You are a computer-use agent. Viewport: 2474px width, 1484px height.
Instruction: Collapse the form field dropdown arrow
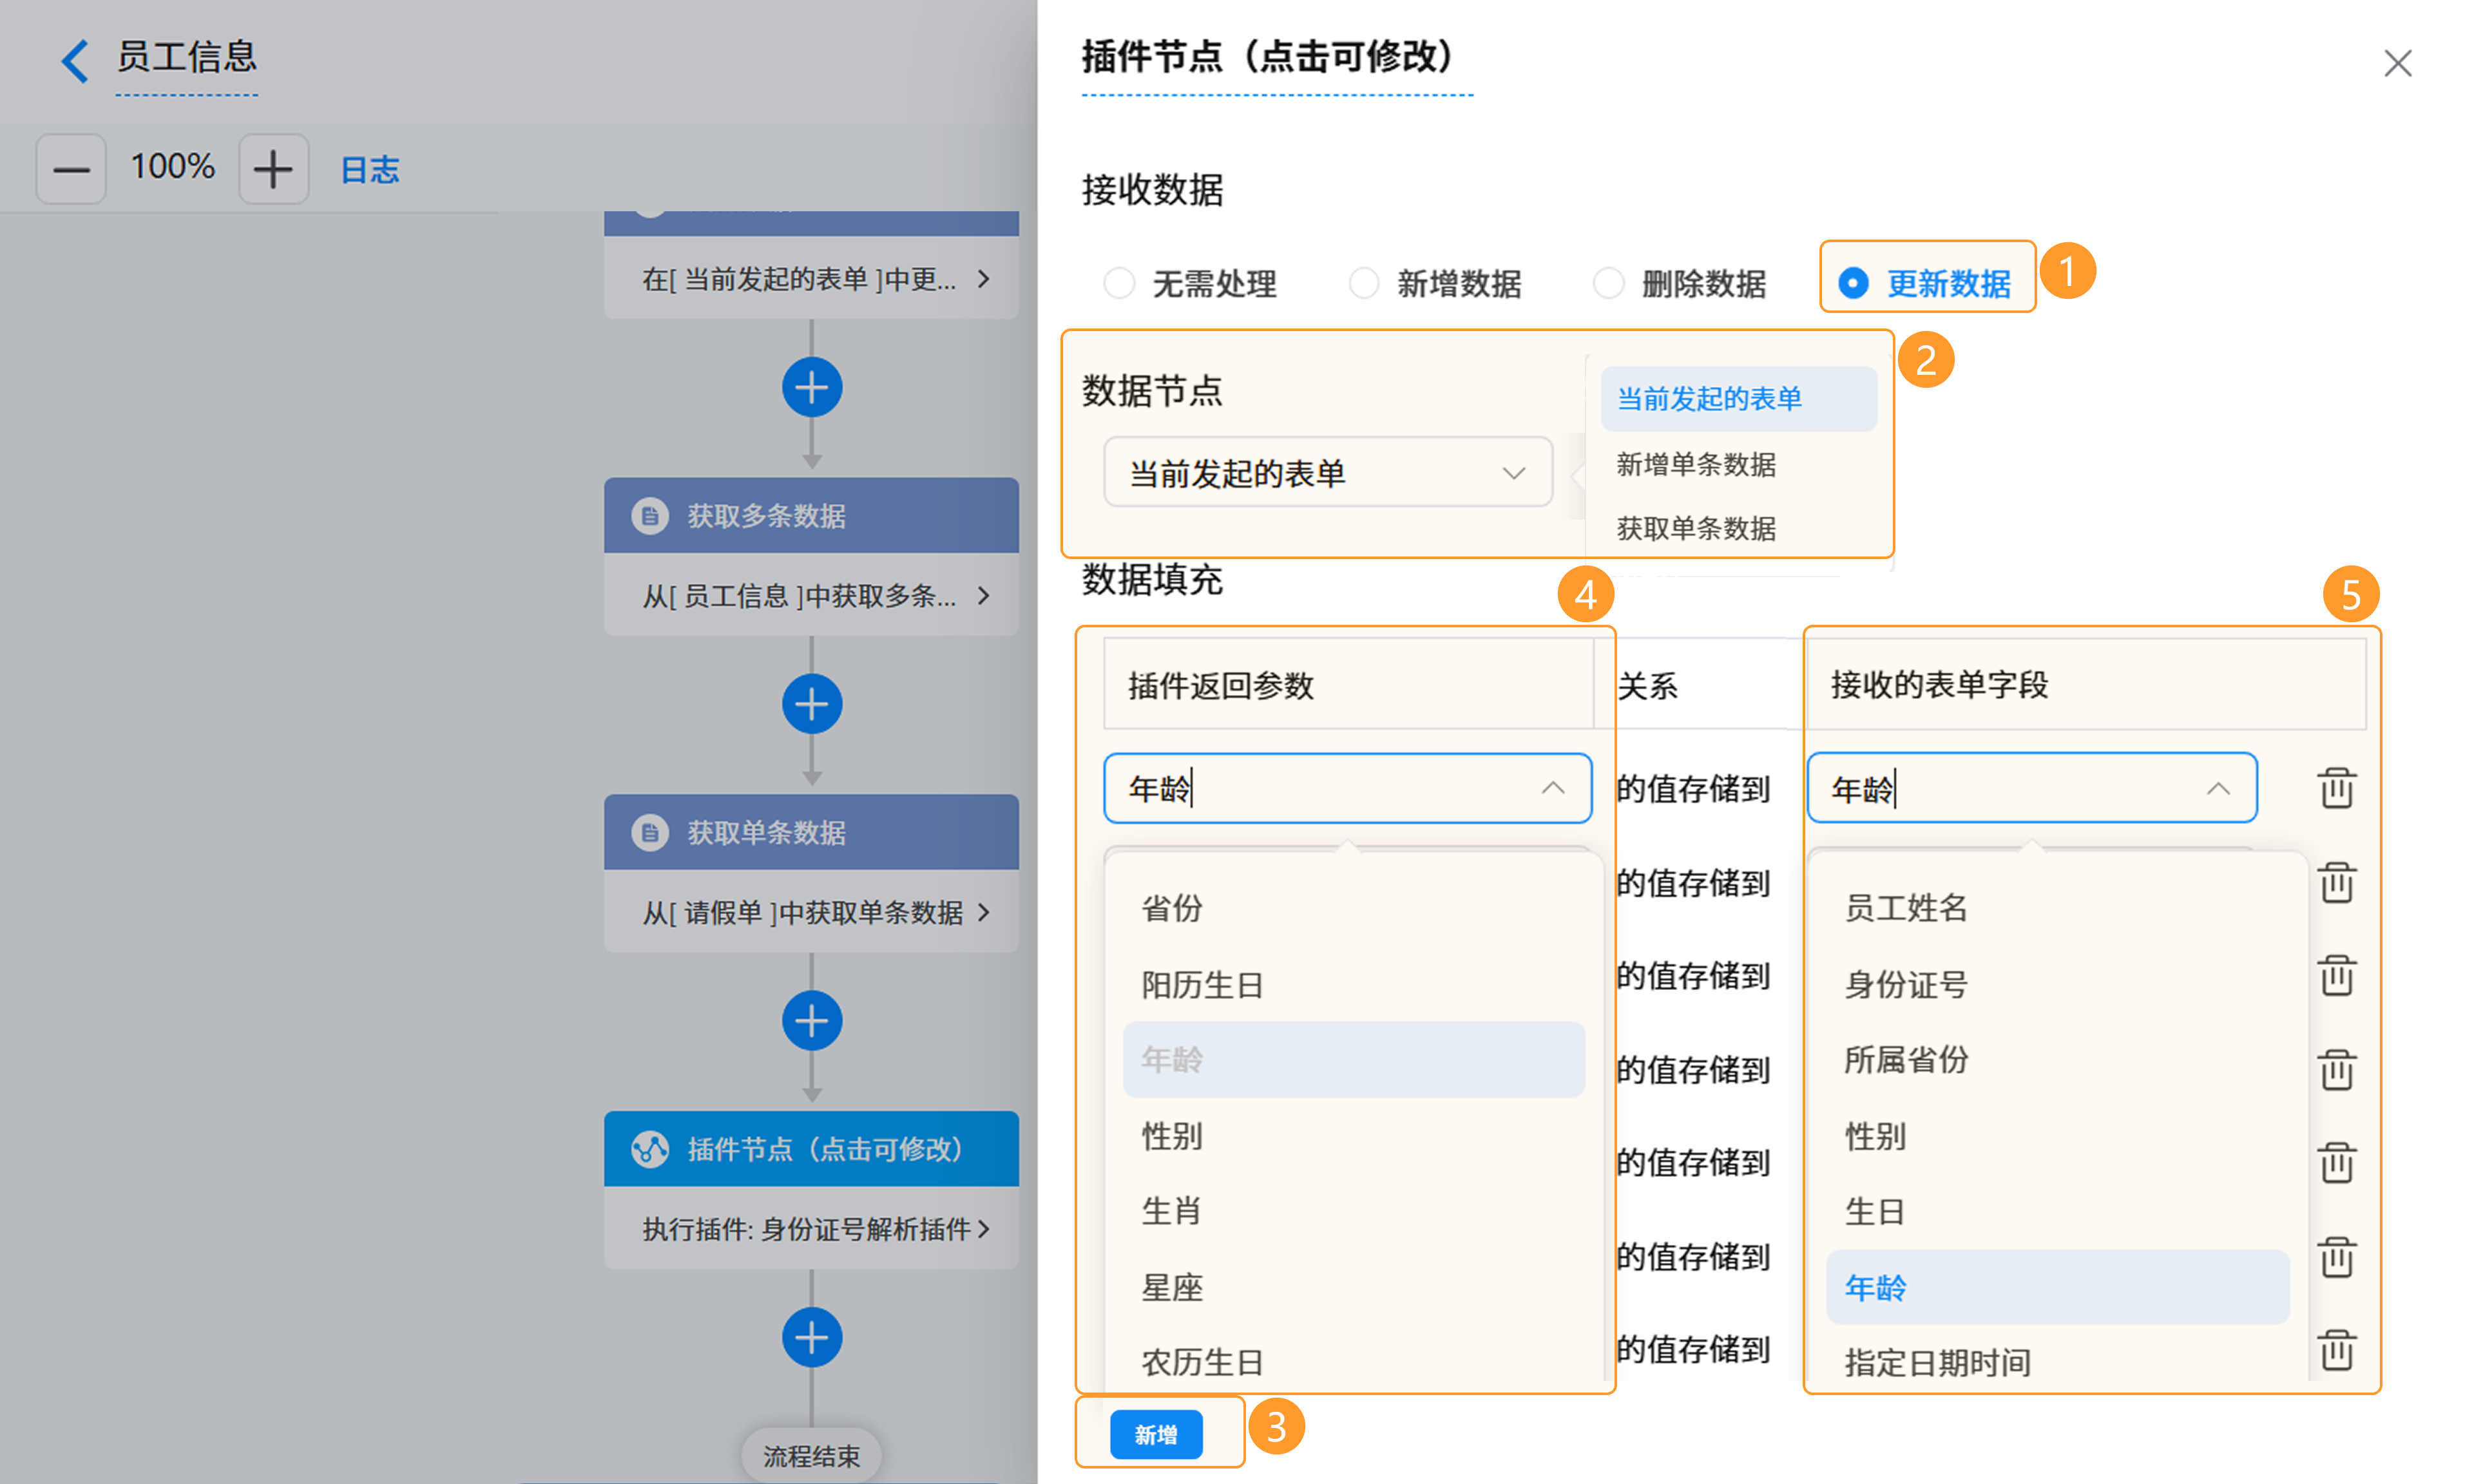pos(2217,789)
